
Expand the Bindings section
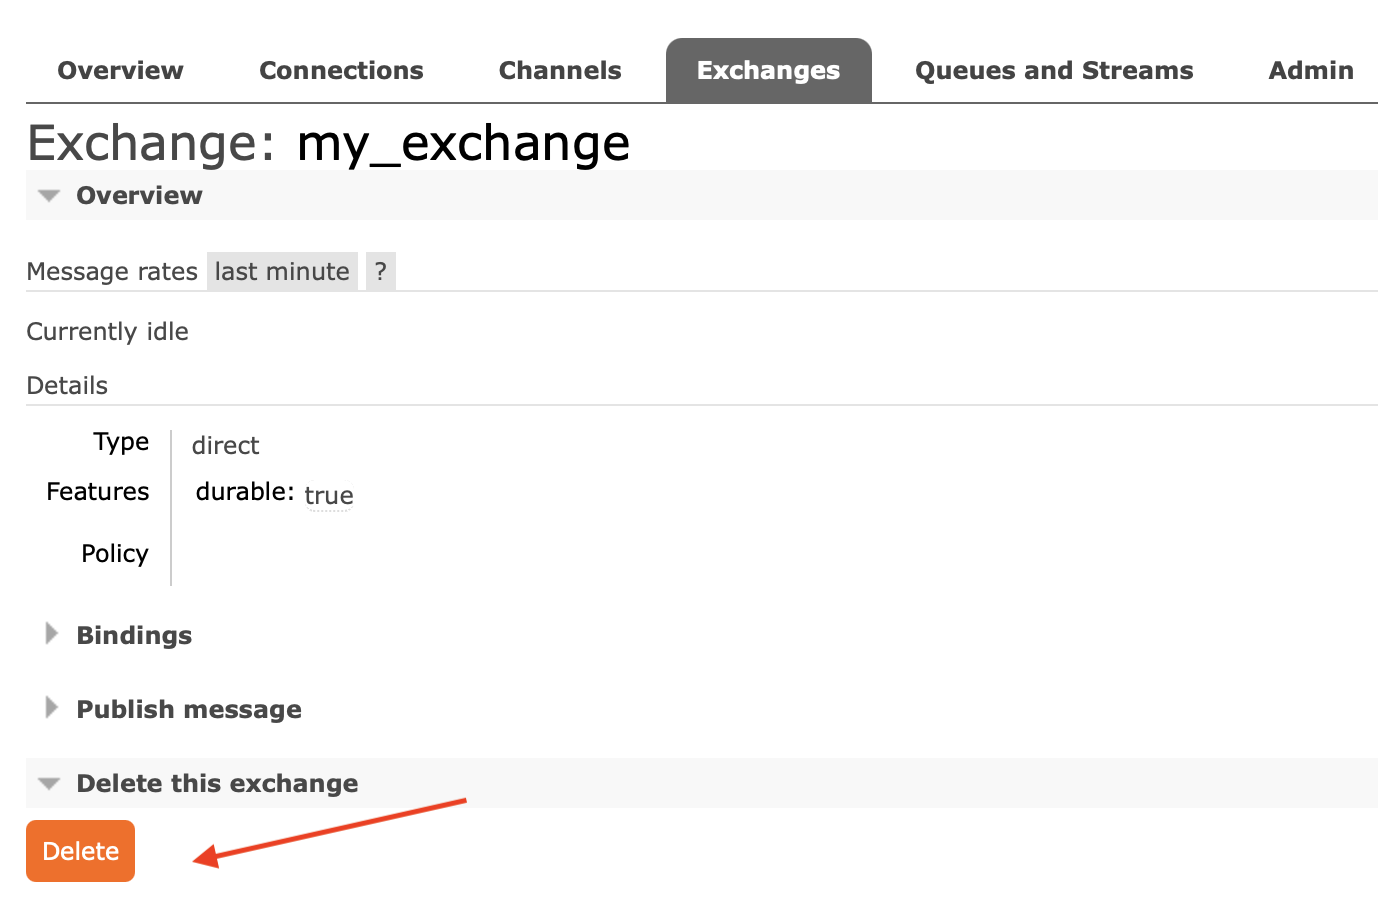pos(133,634)
